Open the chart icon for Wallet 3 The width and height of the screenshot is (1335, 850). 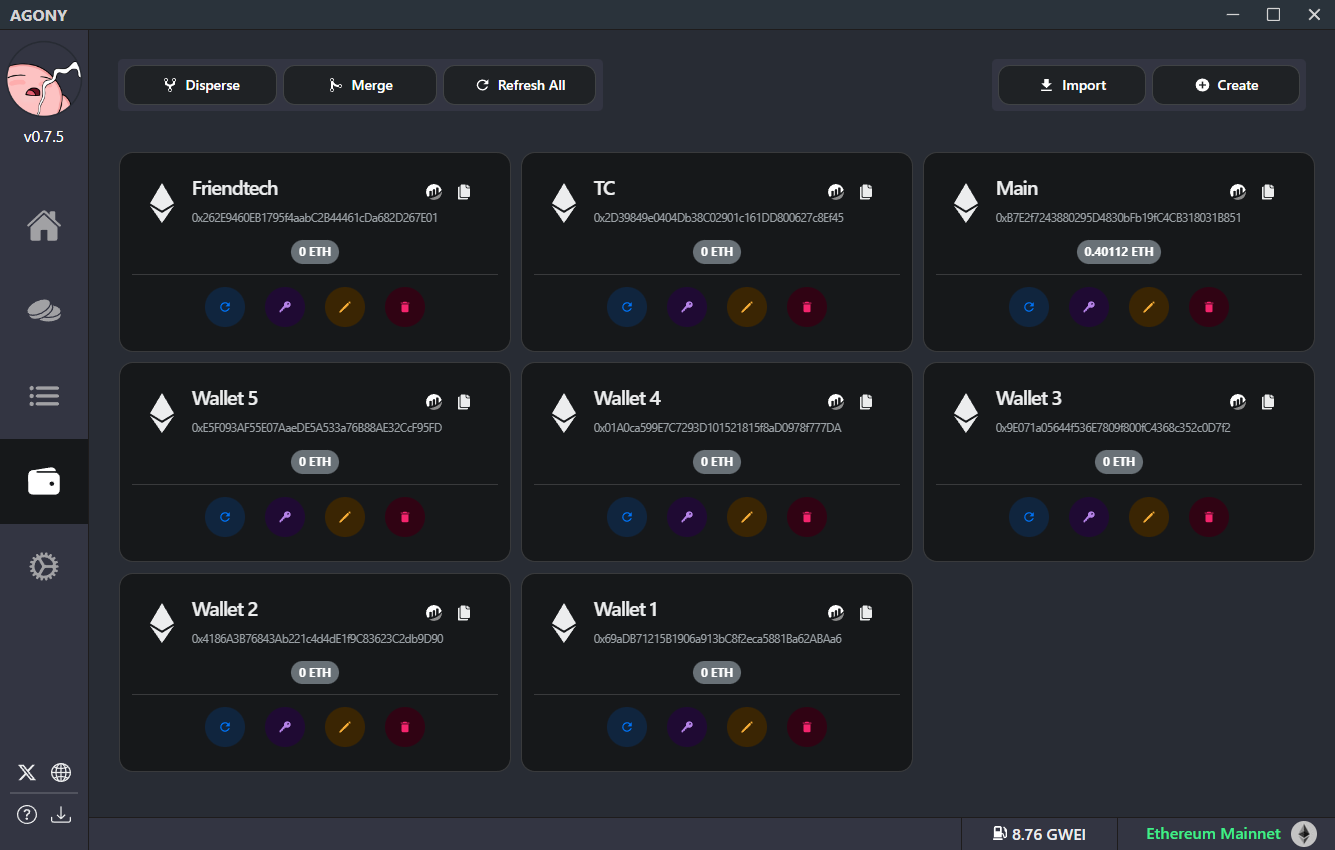1238,402
